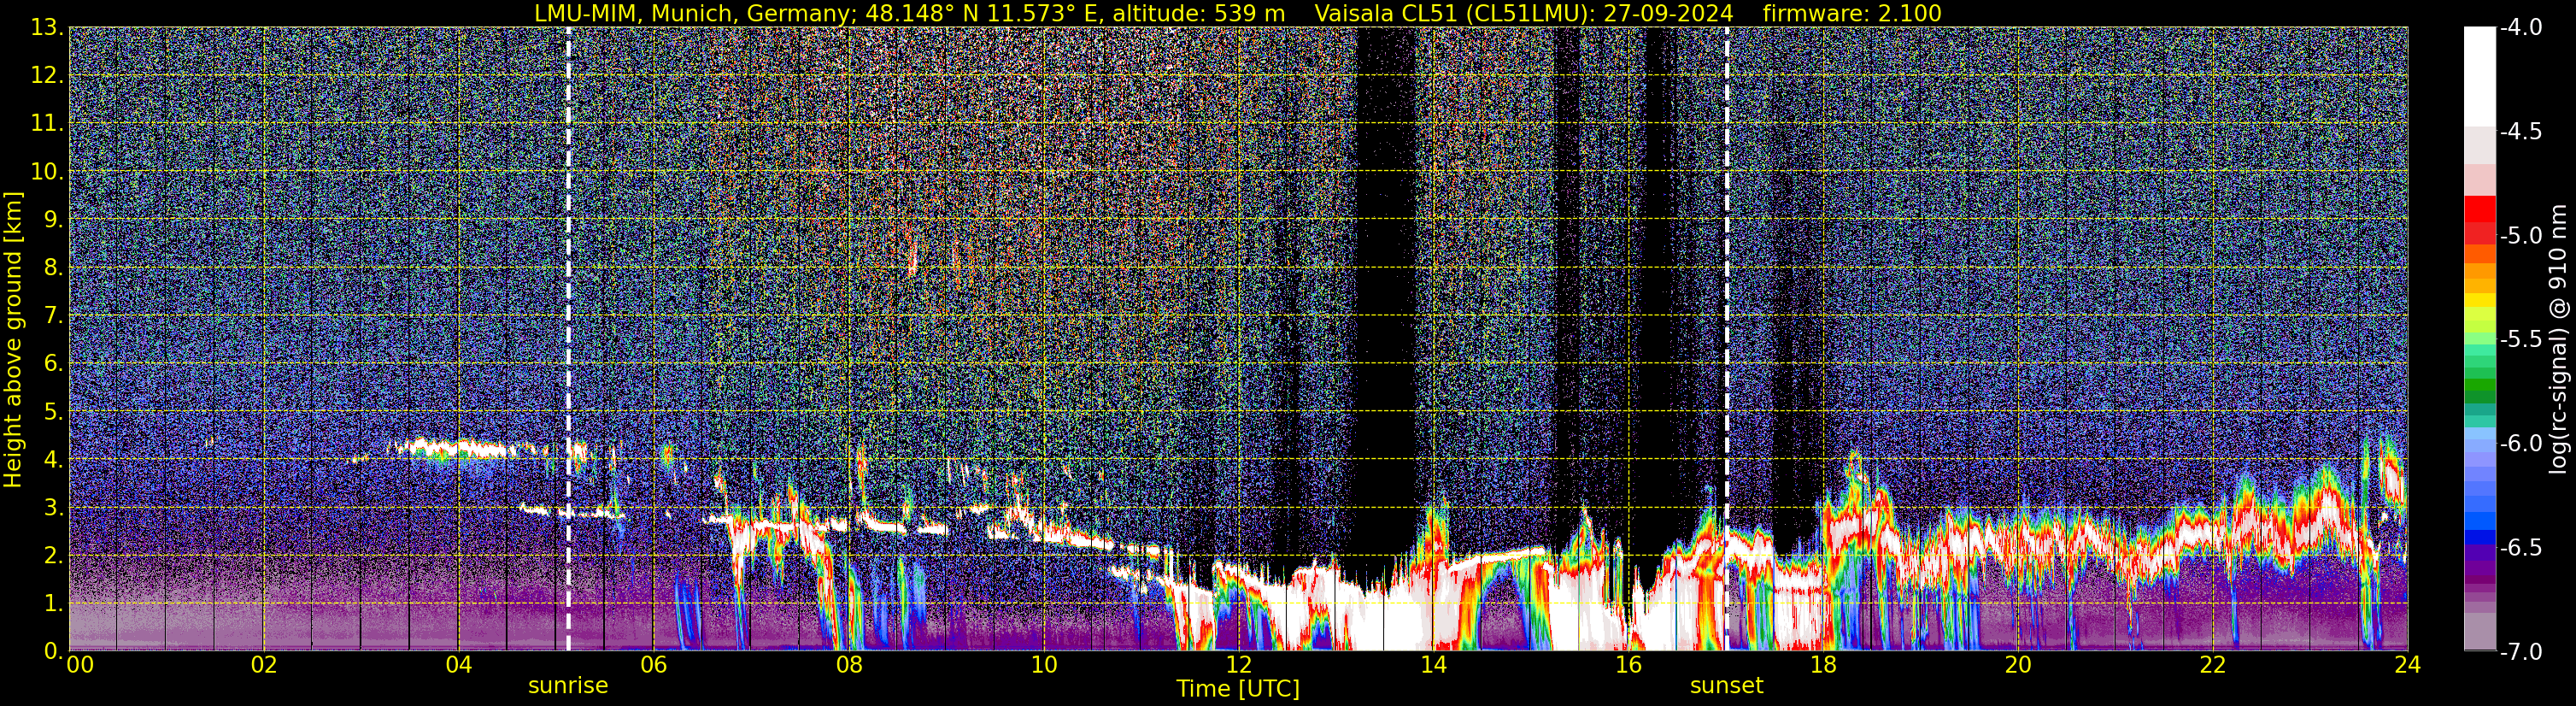Click the 'sunset' label below the time axis

click(1727, 686)
